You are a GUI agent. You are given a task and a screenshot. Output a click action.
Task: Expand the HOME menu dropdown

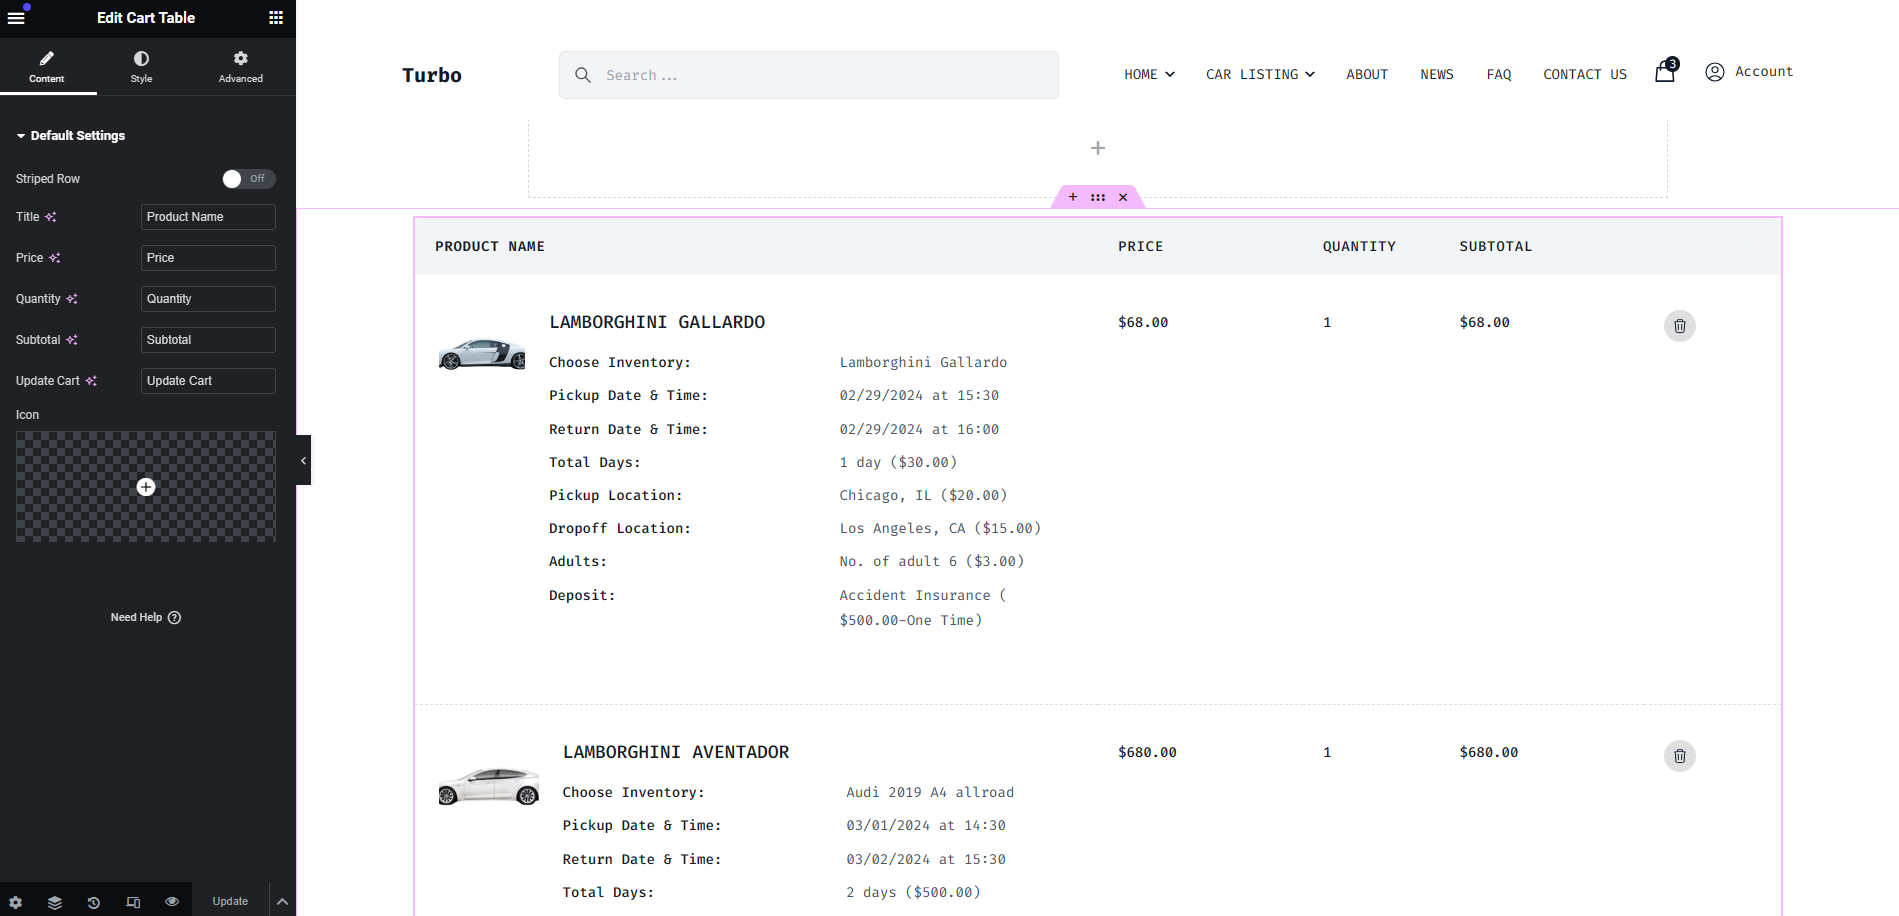tap(1149, 75)
